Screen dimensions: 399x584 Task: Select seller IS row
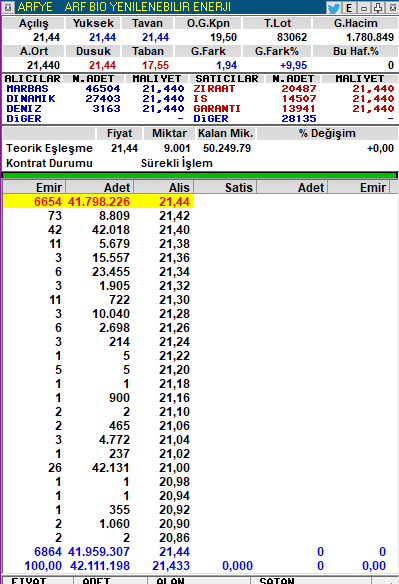(294, 99)
